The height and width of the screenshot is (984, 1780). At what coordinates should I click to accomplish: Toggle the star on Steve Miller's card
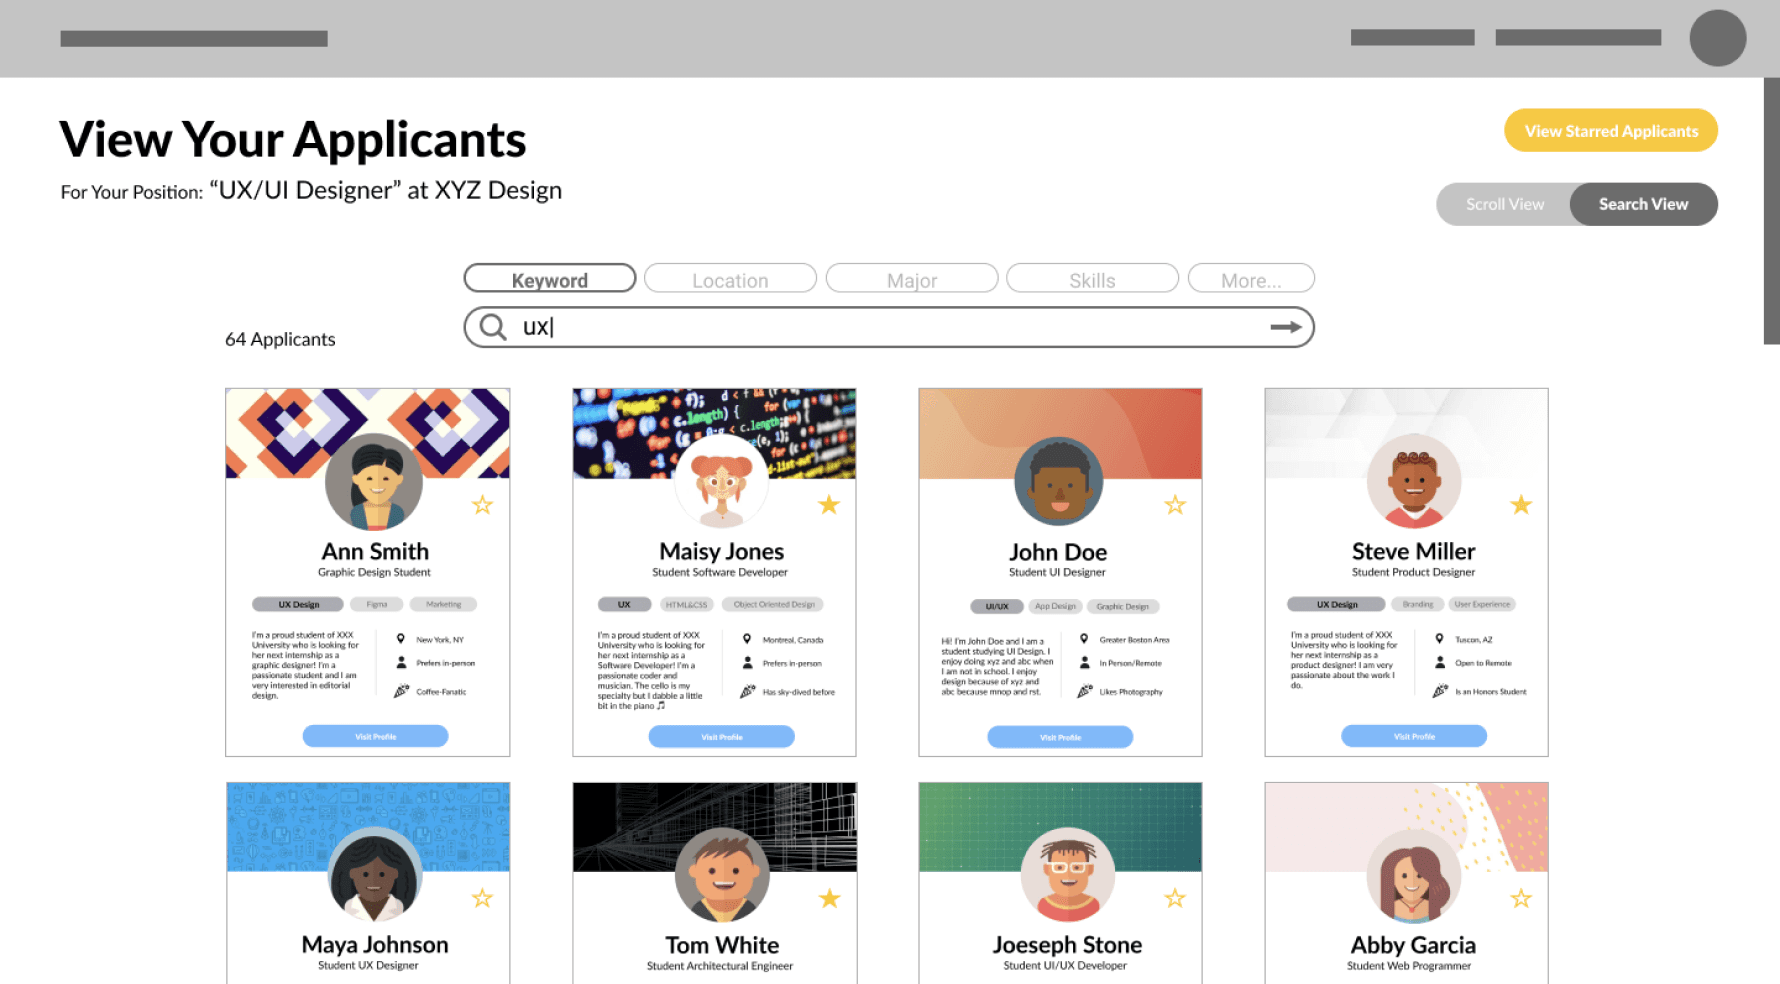pyautogui.click(x=1521, y=505)
